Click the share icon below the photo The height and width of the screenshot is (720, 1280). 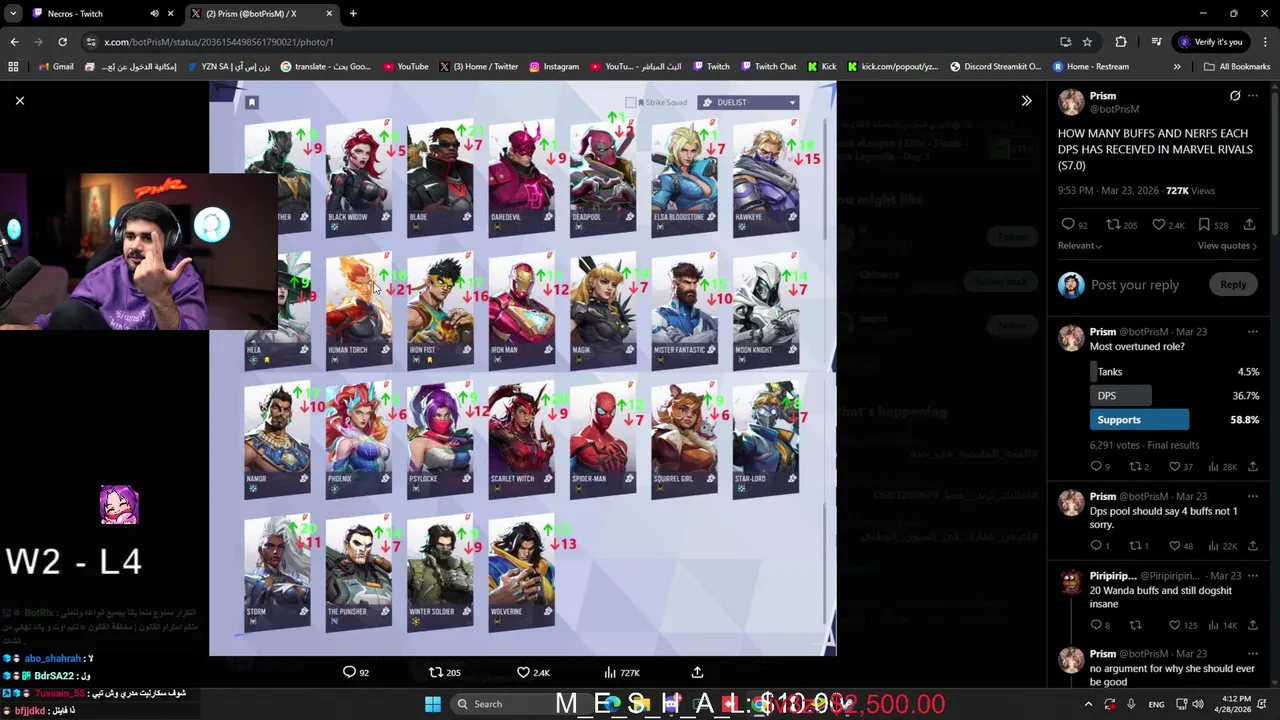click(697, 672)
